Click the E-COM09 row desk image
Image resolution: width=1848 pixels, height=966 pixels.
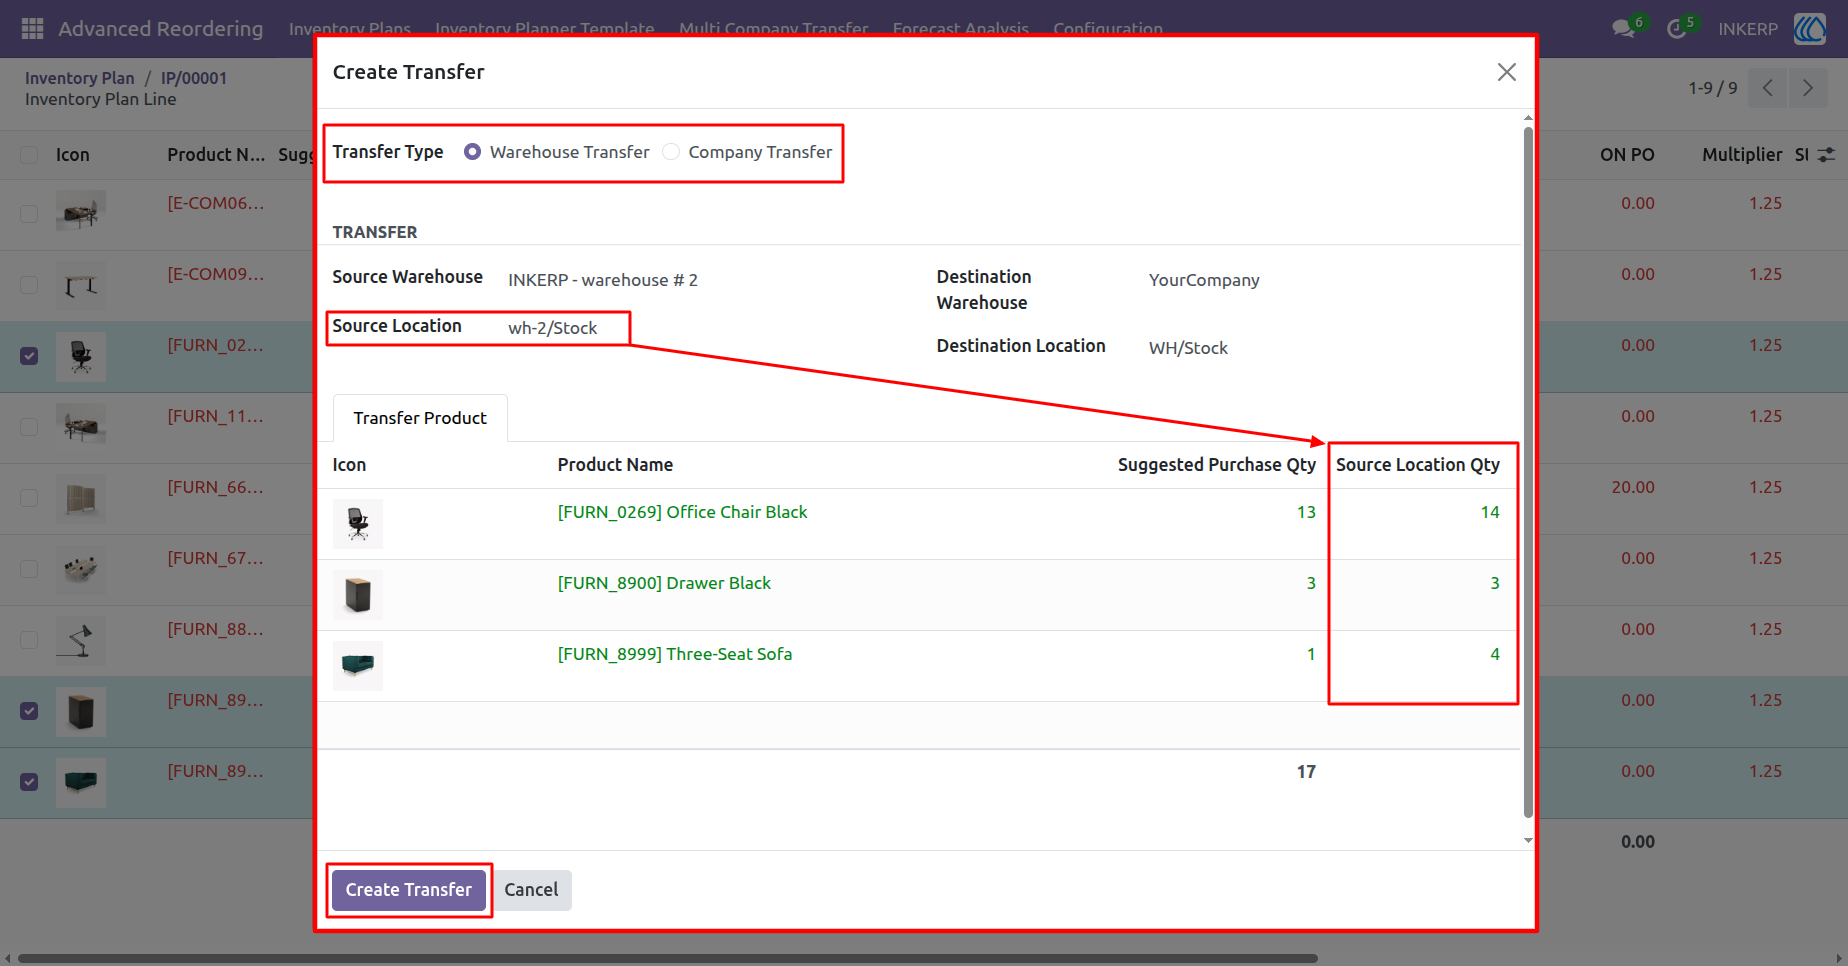[81, 285]
